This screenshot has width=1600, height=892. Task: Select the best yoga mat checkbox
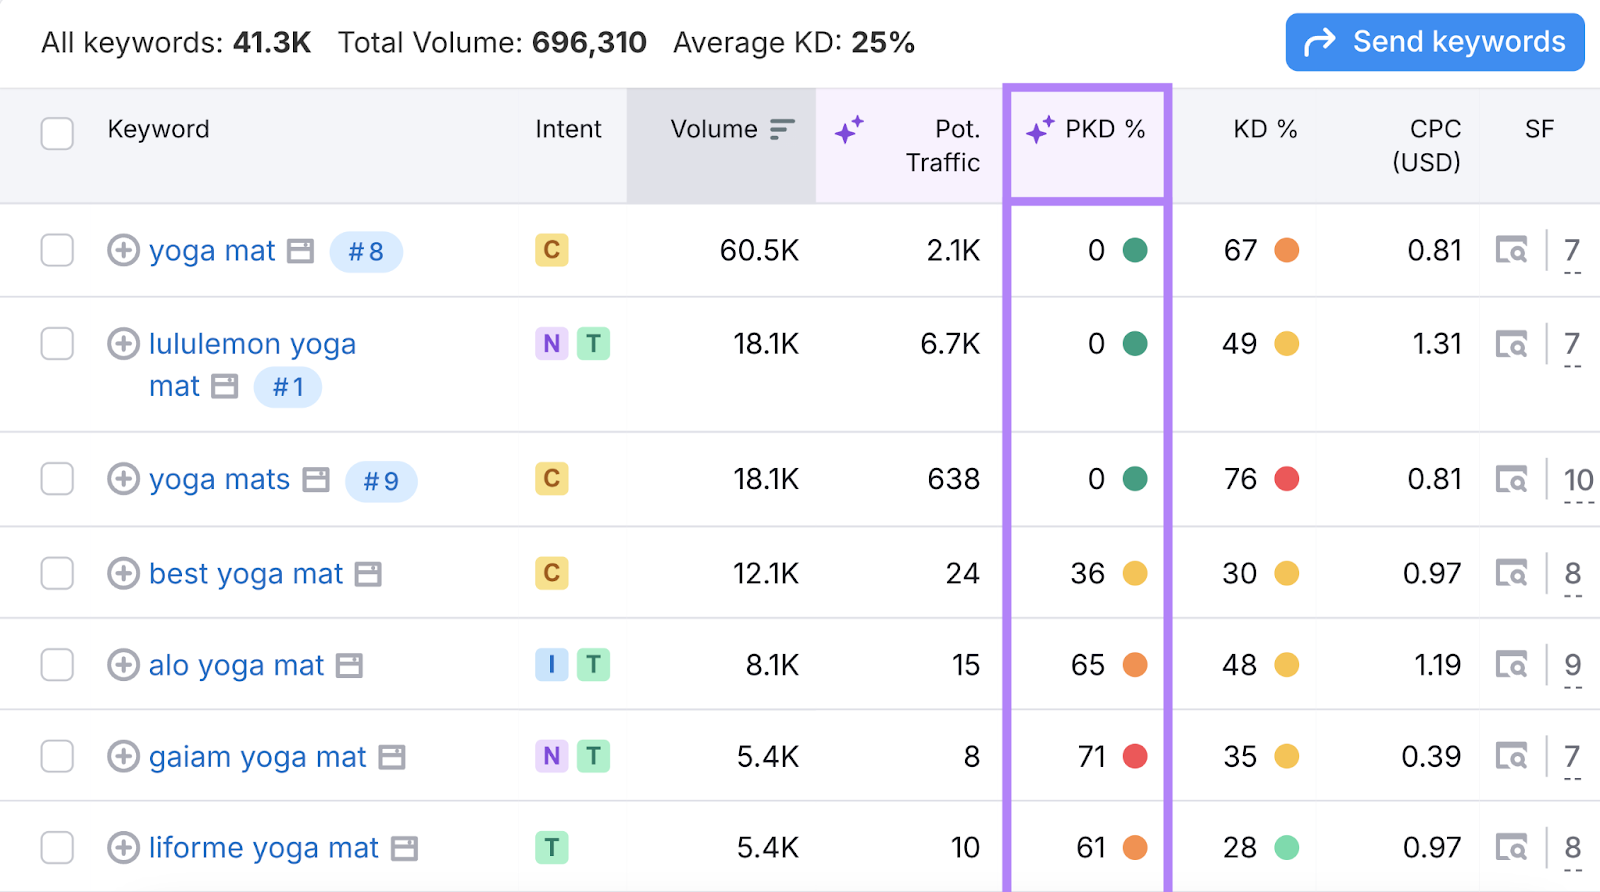point(57,573)
